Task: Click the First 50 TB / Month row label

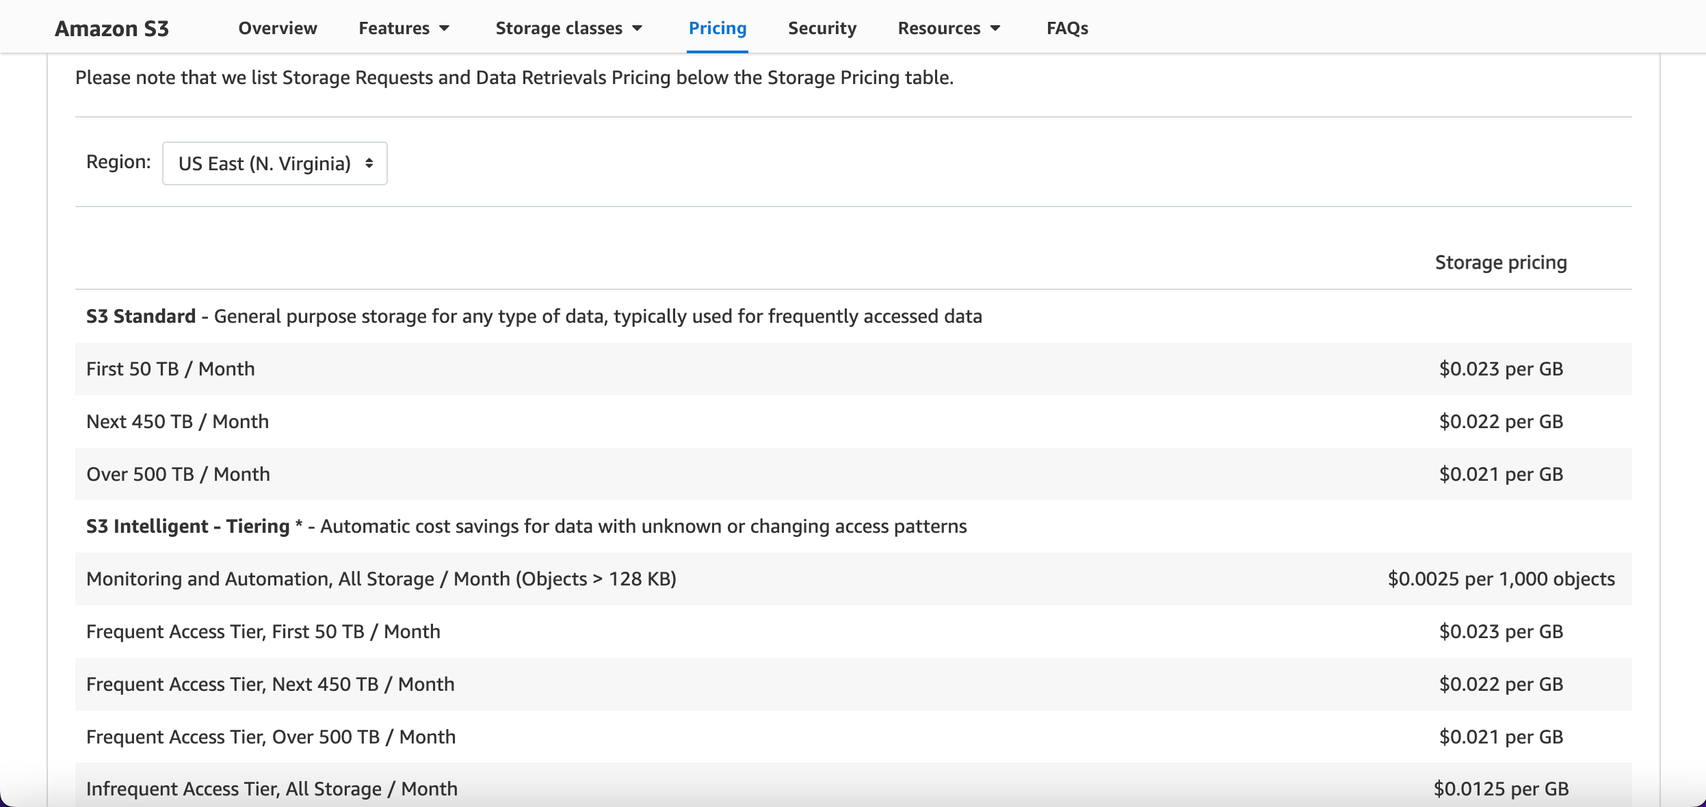Action: click(x=171, y=369)
